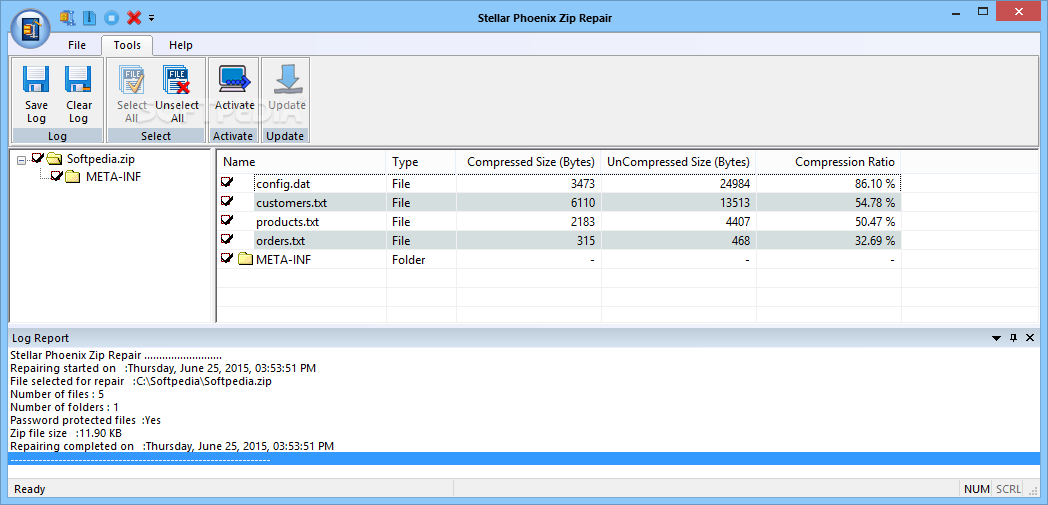The image size is (1048, 505).
Task: Select the products.txt file name
Action: [287, 221]
